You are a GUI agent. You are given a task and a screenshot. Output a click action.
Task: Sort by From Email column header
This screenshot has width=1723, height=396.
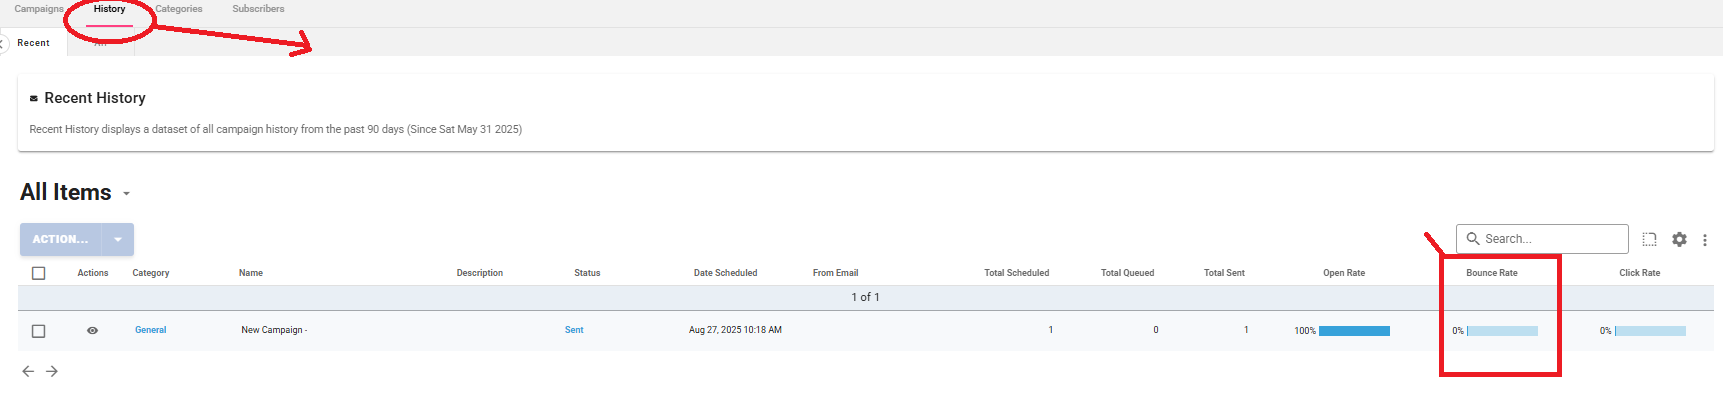pyautogui.click(x=835, y=273)
